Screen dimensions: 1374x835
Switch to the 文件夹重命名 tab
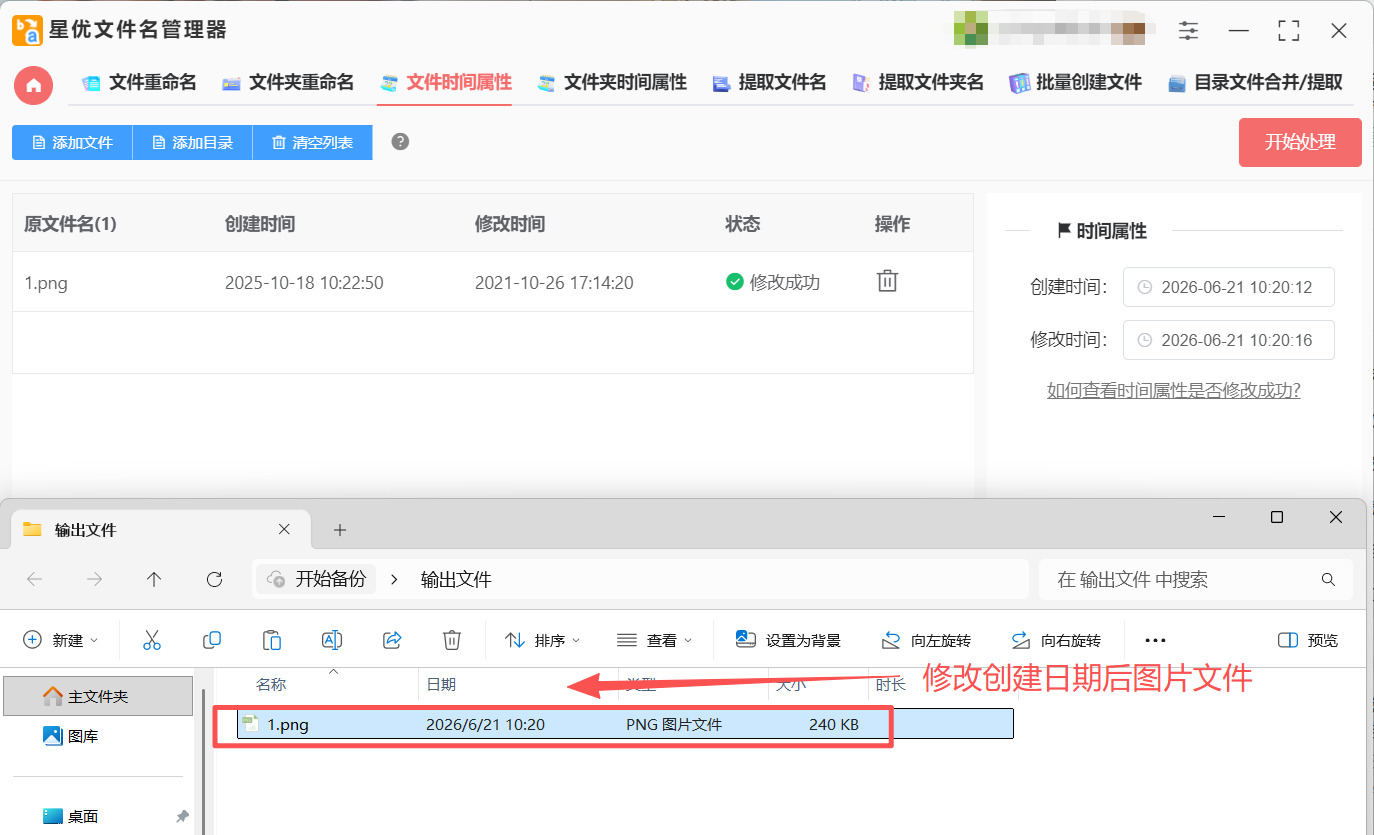click(x=288, y=83)
